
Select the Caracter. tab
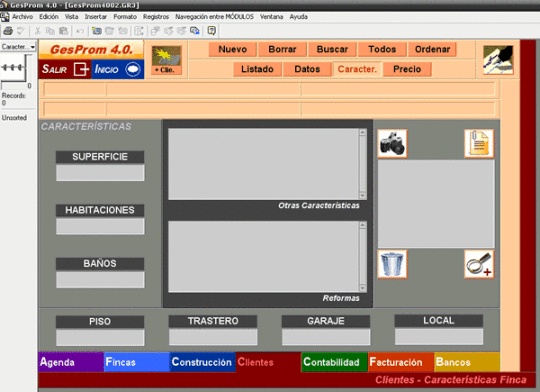[357, 69]
